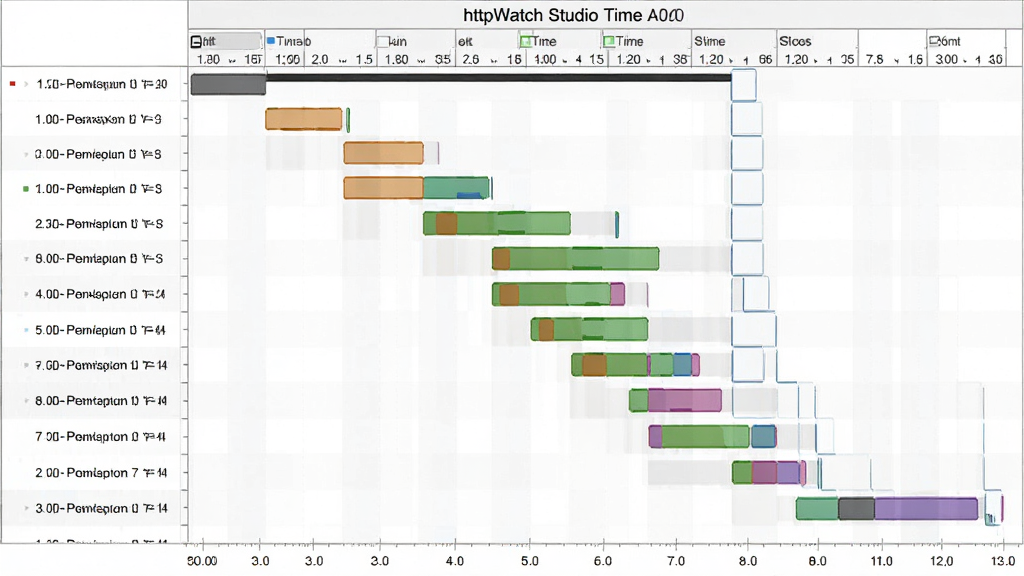
Task: Click the green icon beside Time above '1.00'
Action: tap(524, 42)
